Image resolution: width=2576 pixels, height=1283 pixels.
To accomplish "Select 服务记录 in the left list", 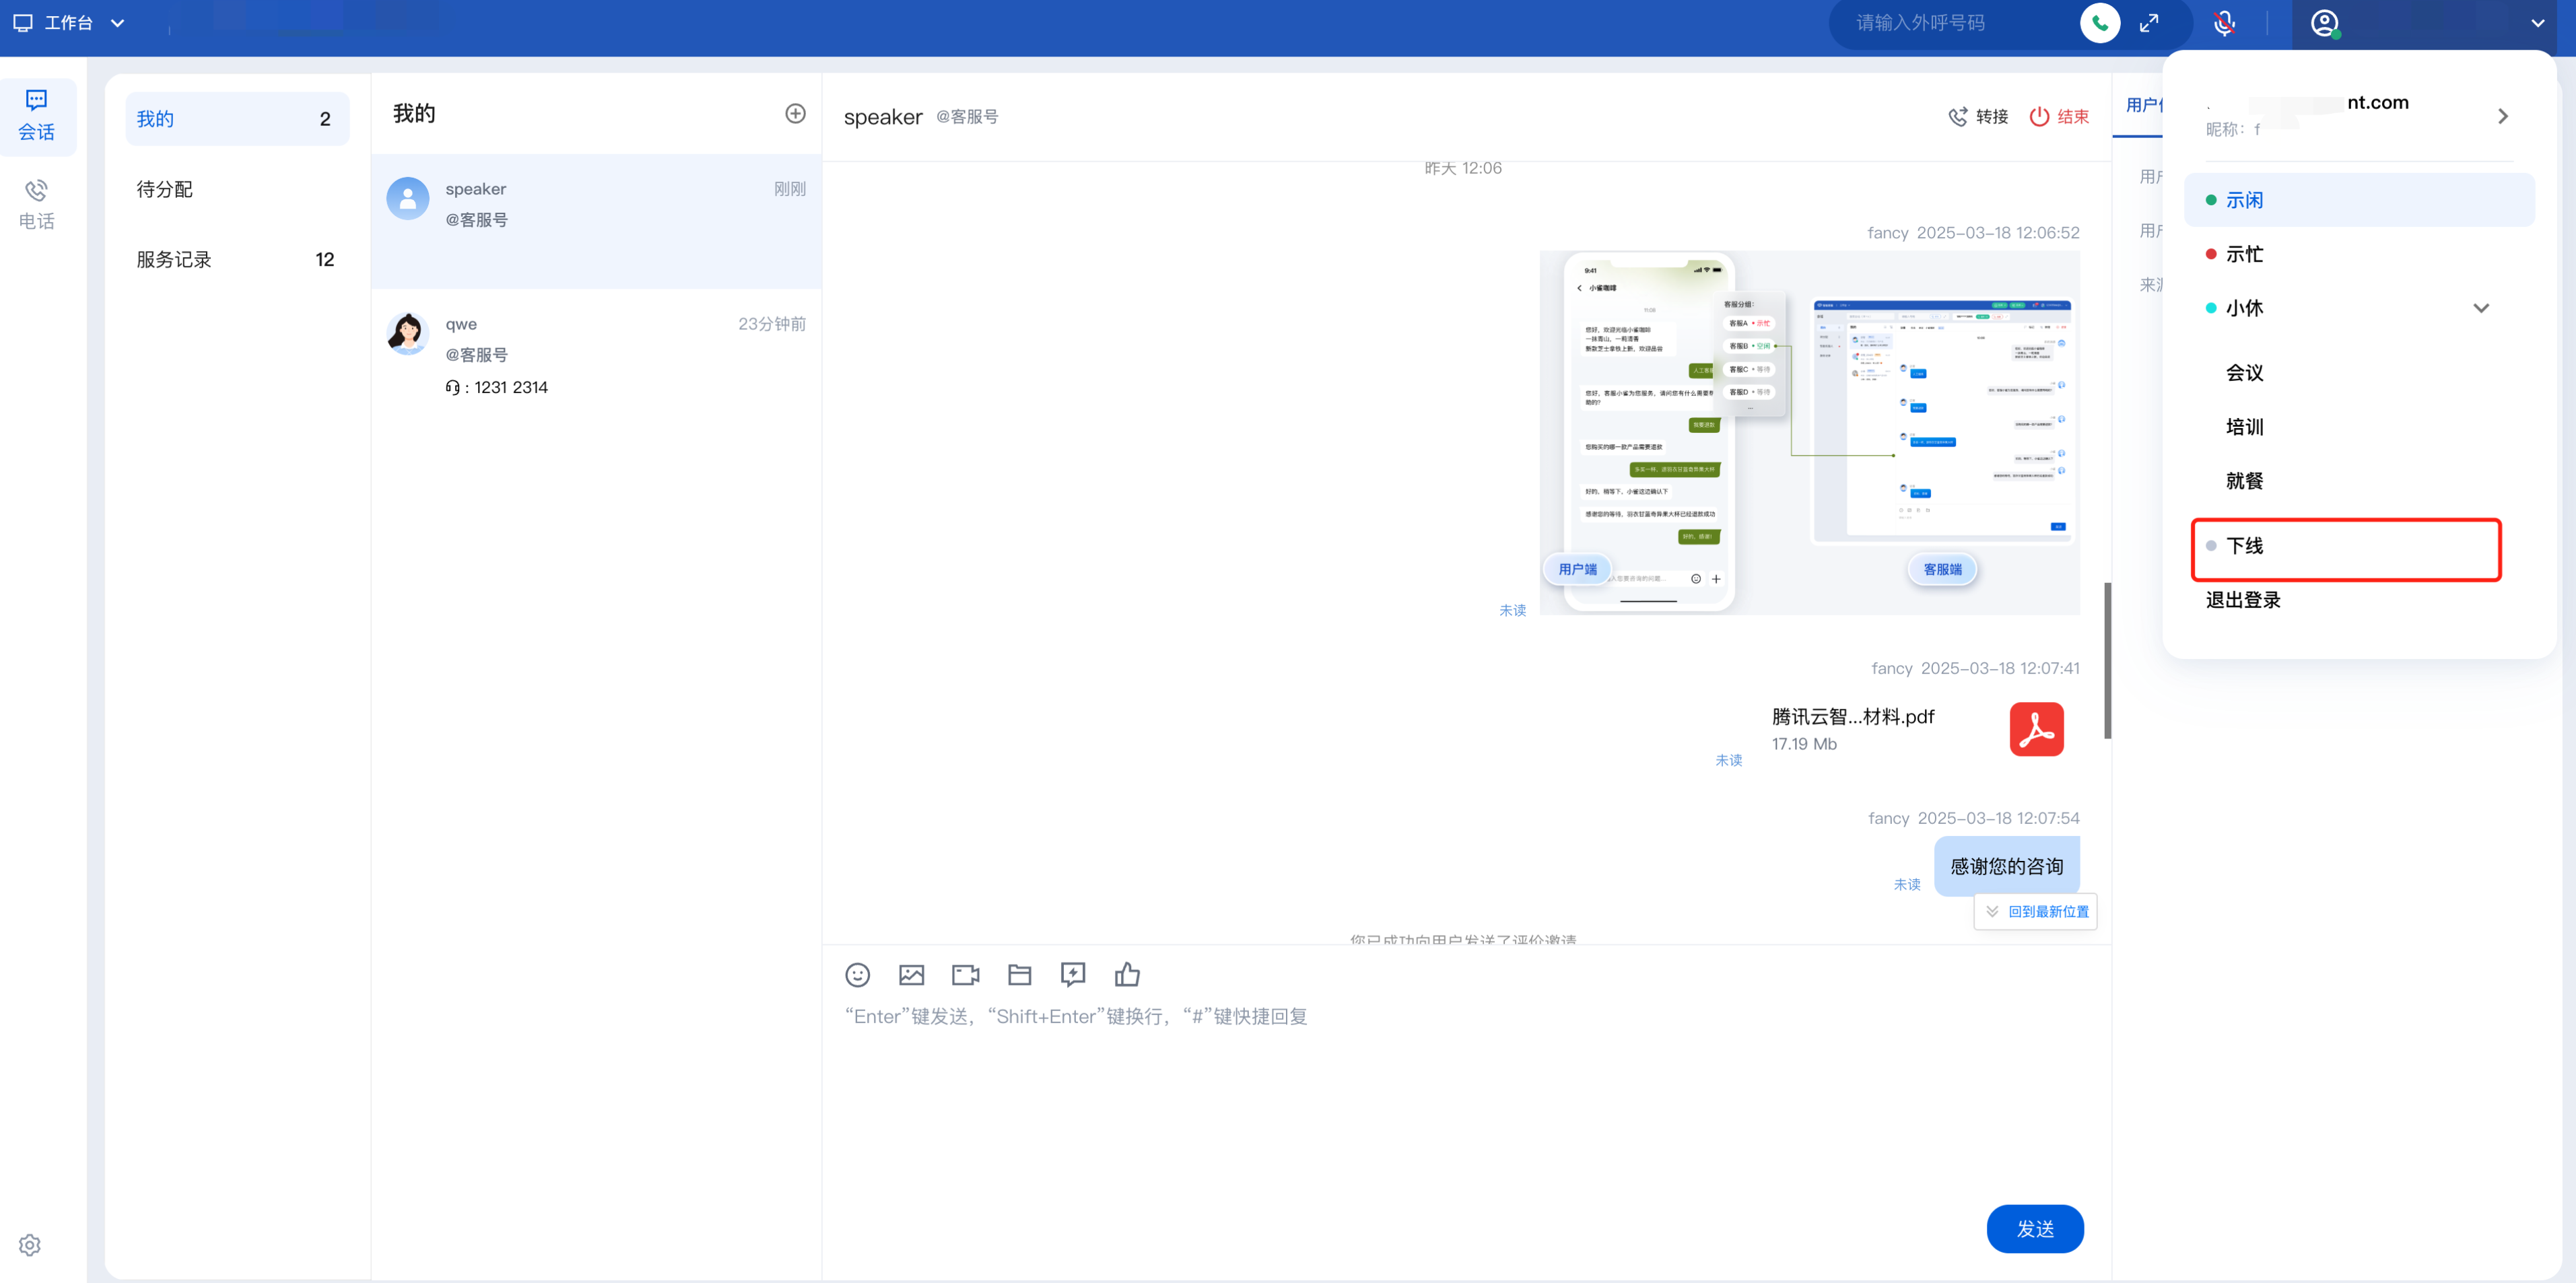I will [174, 260].
